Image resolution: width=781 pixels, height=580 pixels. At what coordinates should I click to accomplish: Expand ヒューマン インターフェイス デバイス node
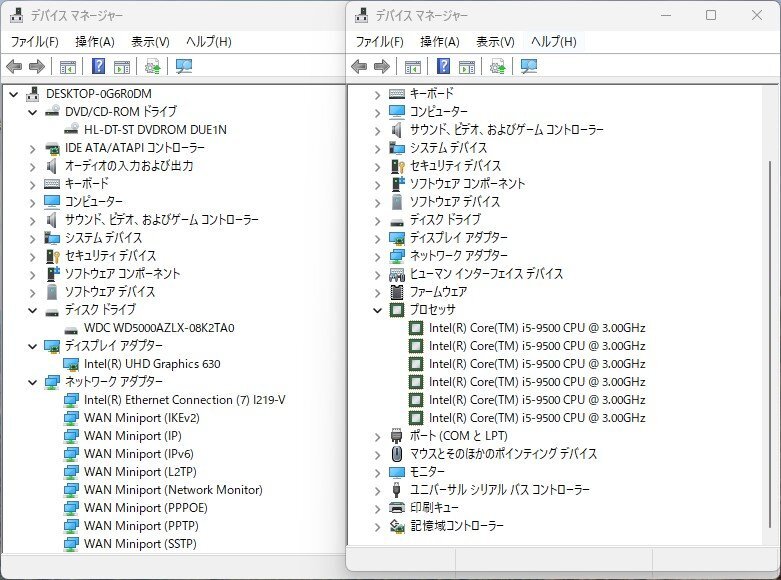[378, 275]
